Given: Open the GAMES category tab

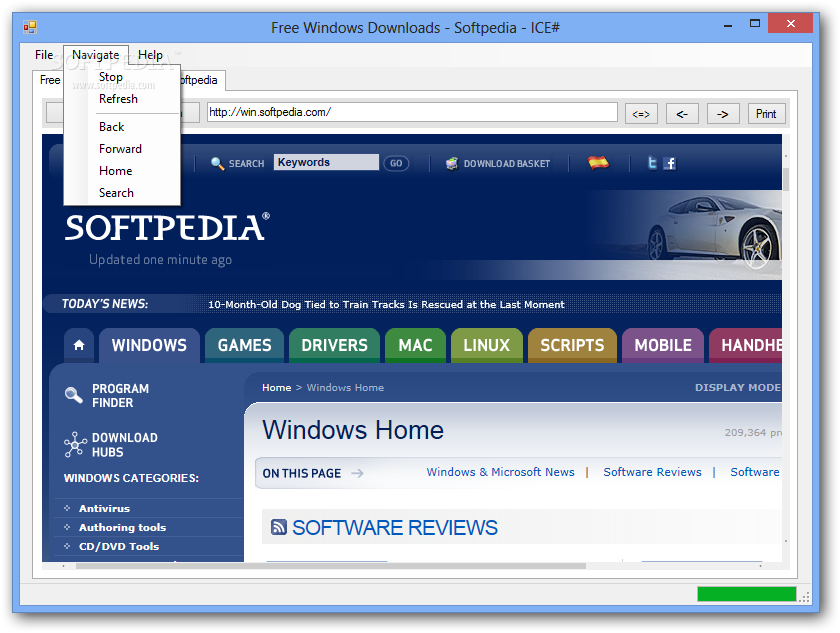Looking at the screenshot, I should tap(244, 345).
